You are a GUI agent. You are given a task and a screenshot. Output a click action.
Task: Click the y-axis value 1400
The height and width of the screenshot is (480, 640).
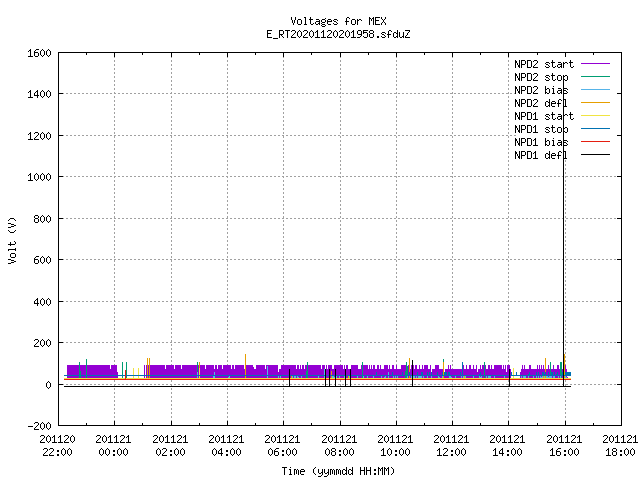click(x=39, y=94)
